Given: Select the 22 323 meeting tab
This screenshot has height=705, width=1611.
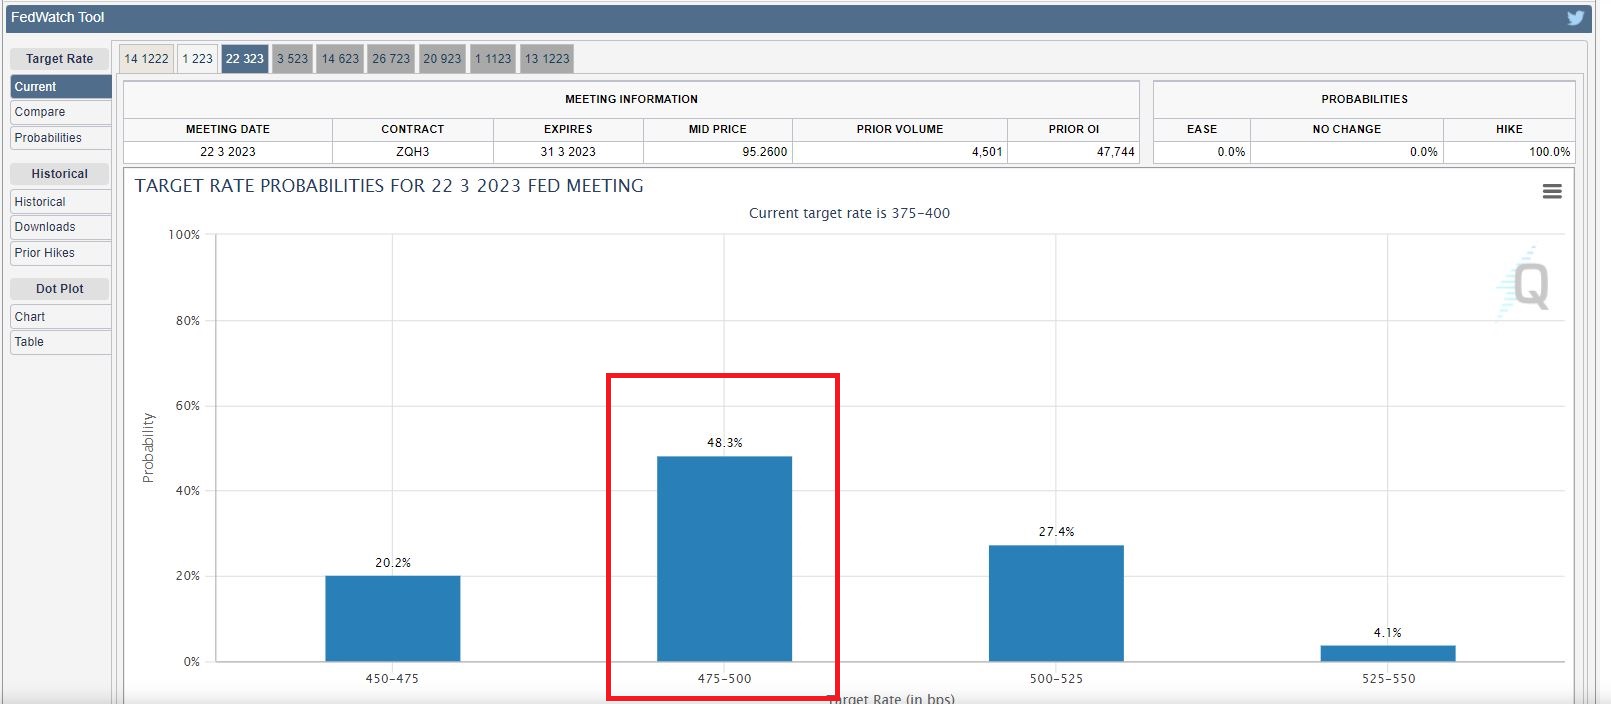Looking at the screenshot, I should [245, 58].
